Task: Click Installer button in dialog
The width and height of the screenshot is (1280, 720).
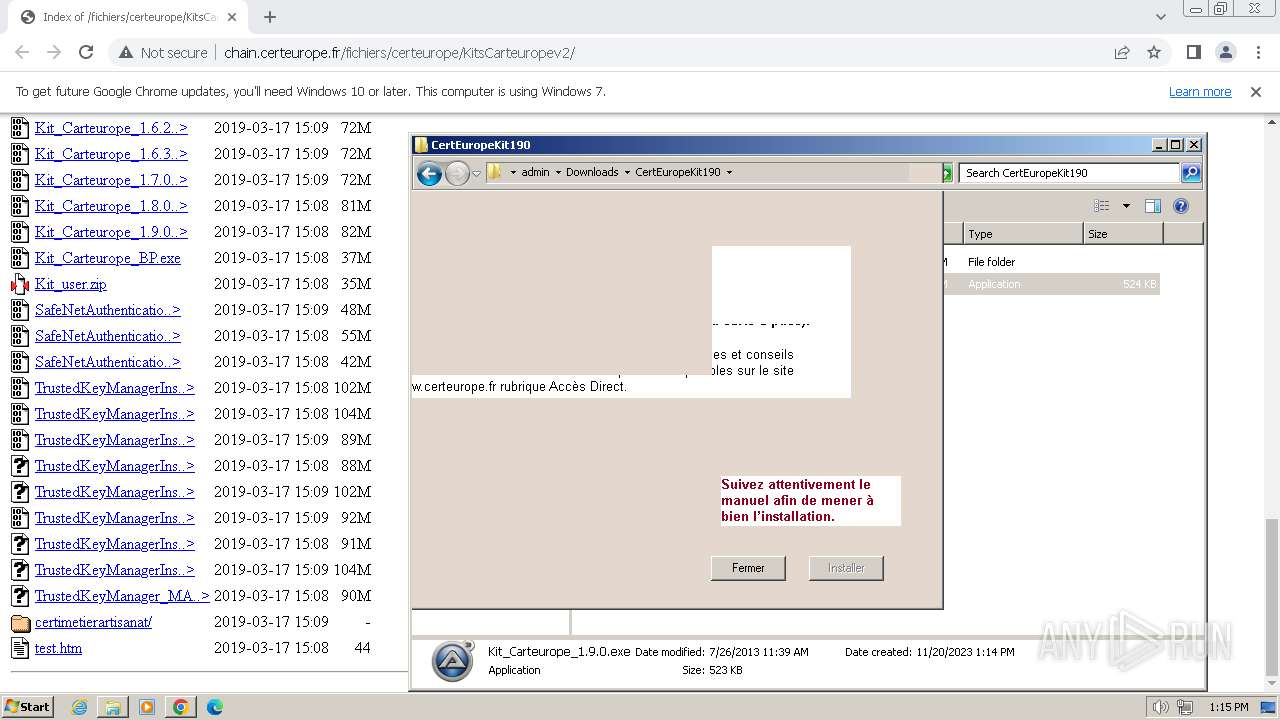Action: tap(846, 568)
